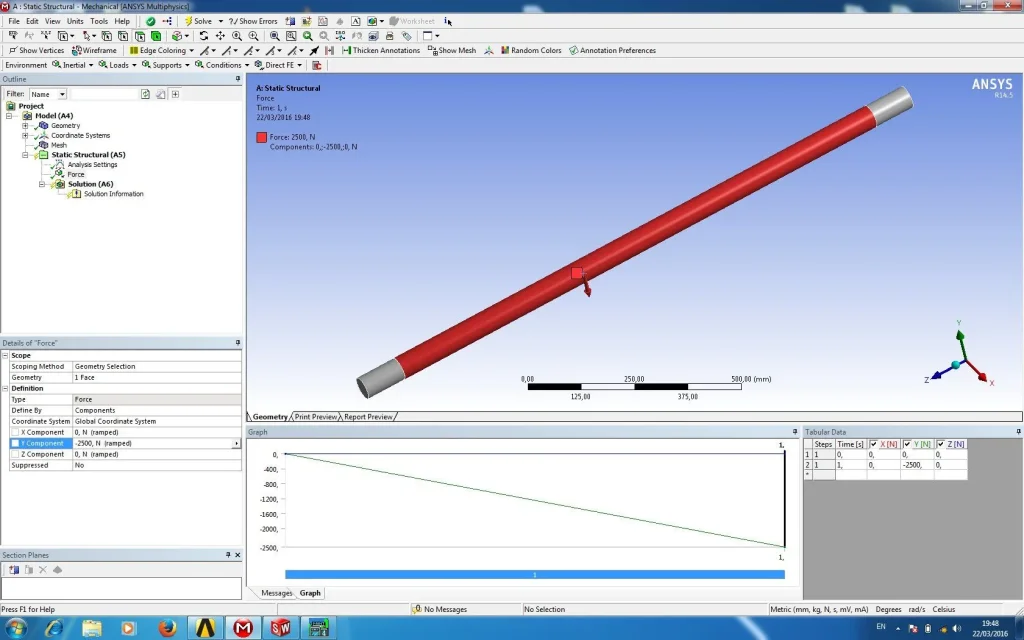Toggle the Z Component parameter checkbox
This screenshot has height=640, width=1024.
pos(15,454)
